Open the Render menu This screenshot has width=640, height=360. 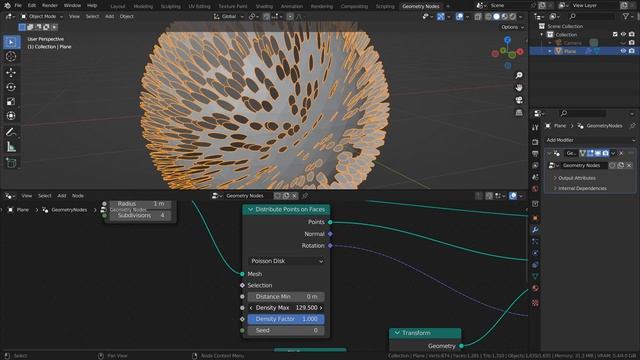tap(50, 6)
